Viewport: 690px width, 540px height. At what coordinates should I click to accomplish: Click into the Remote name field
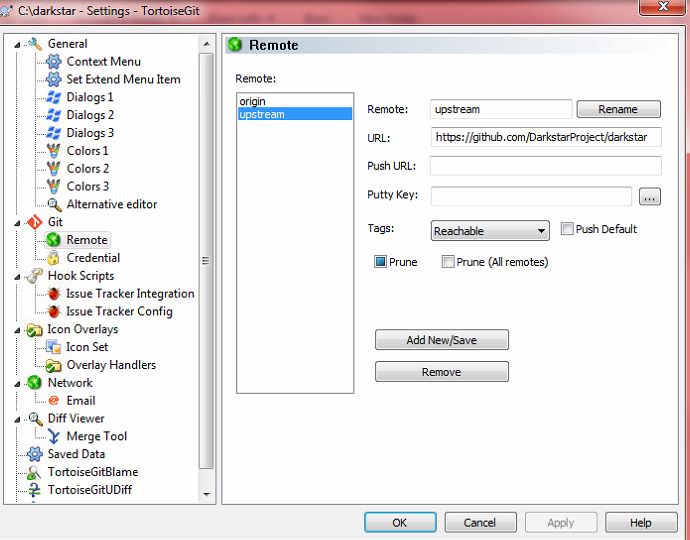pyautogui.click(x=501, y=109)
